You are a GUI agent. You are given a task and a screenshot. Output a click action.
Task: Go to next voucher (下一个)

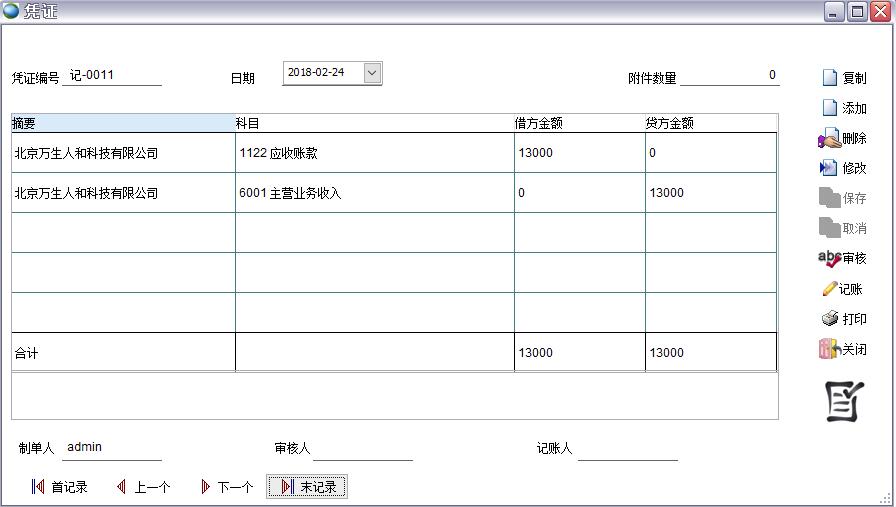(227, 487)
